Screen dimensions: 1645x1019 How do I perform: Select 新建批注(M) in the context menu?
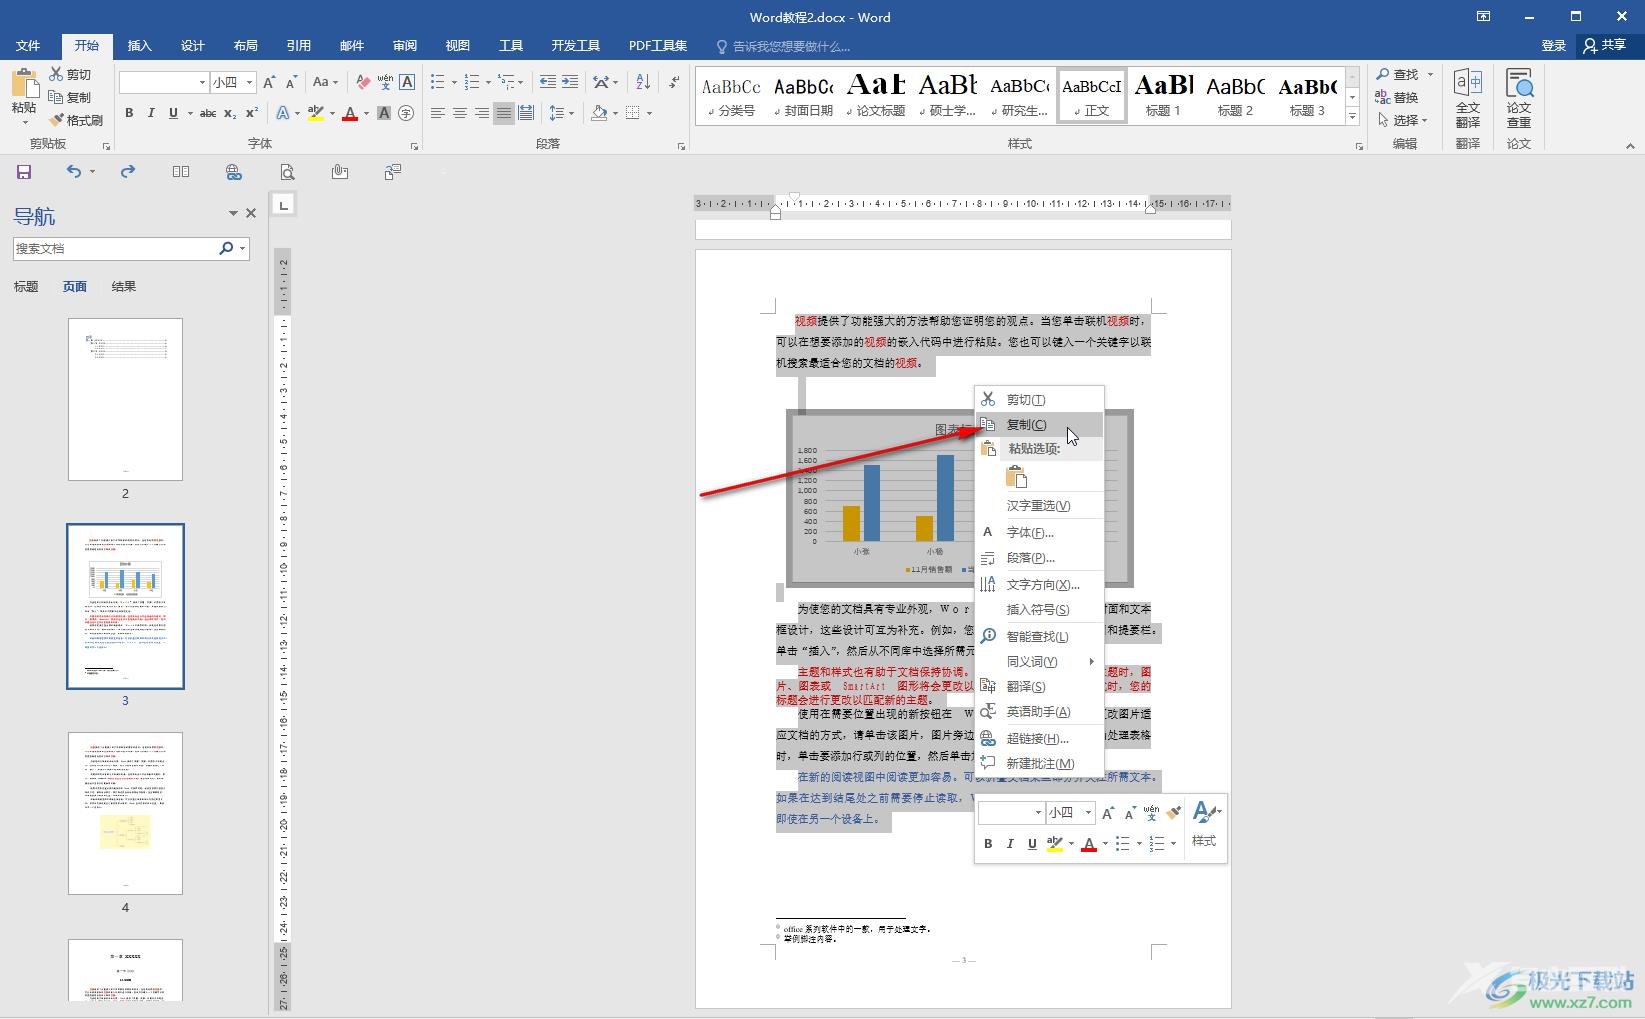[x=1040, y=764]
